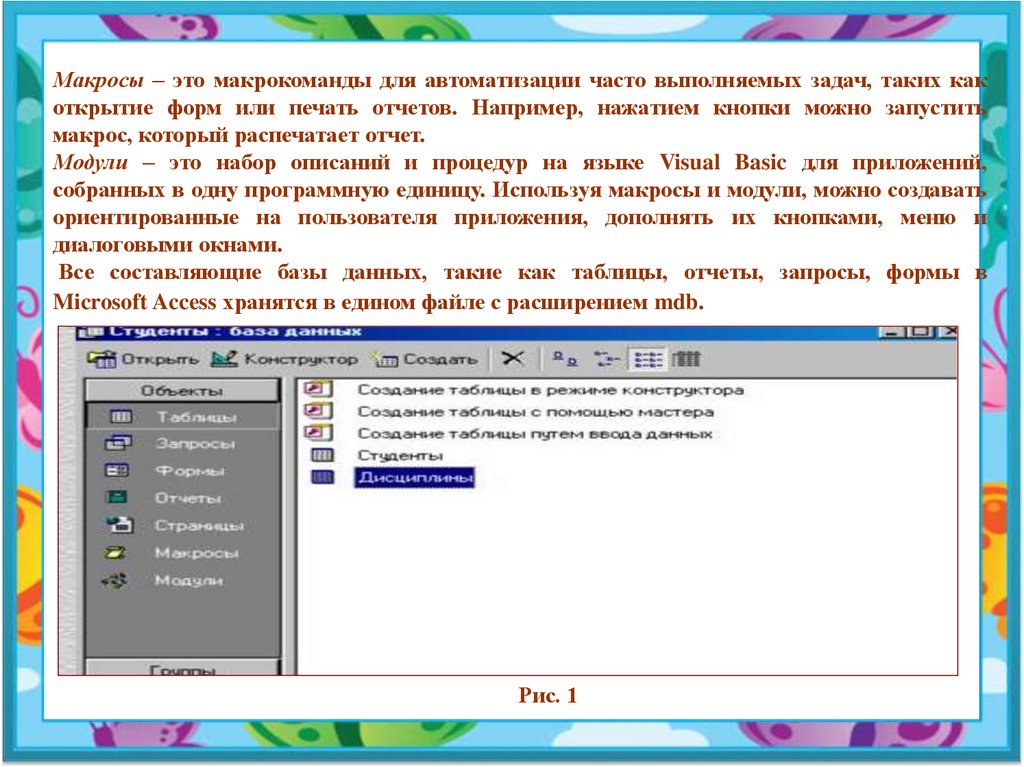The image size is (1024, 767).
Task: Click icon beside 'путем ввода данных' shortcut
Action: tap(318, 432)
